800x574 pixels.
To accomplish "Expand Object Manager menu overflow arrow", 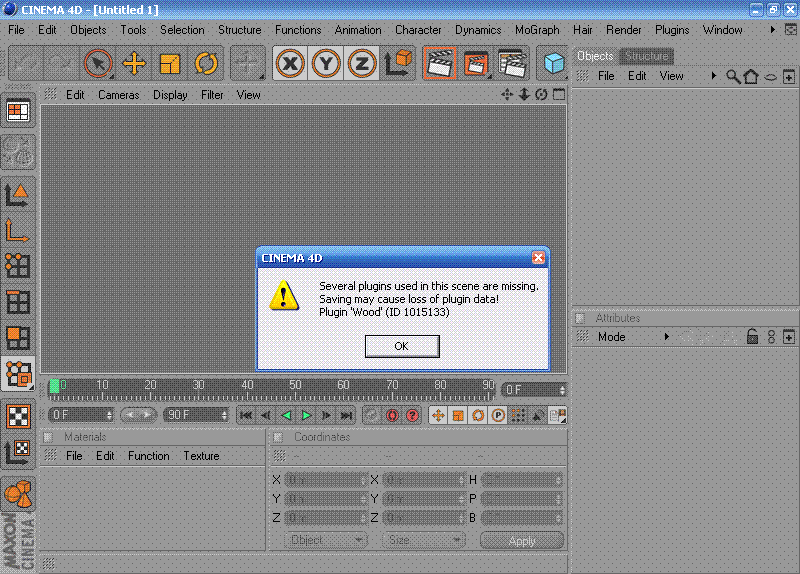I will click(x=714, y=76).
